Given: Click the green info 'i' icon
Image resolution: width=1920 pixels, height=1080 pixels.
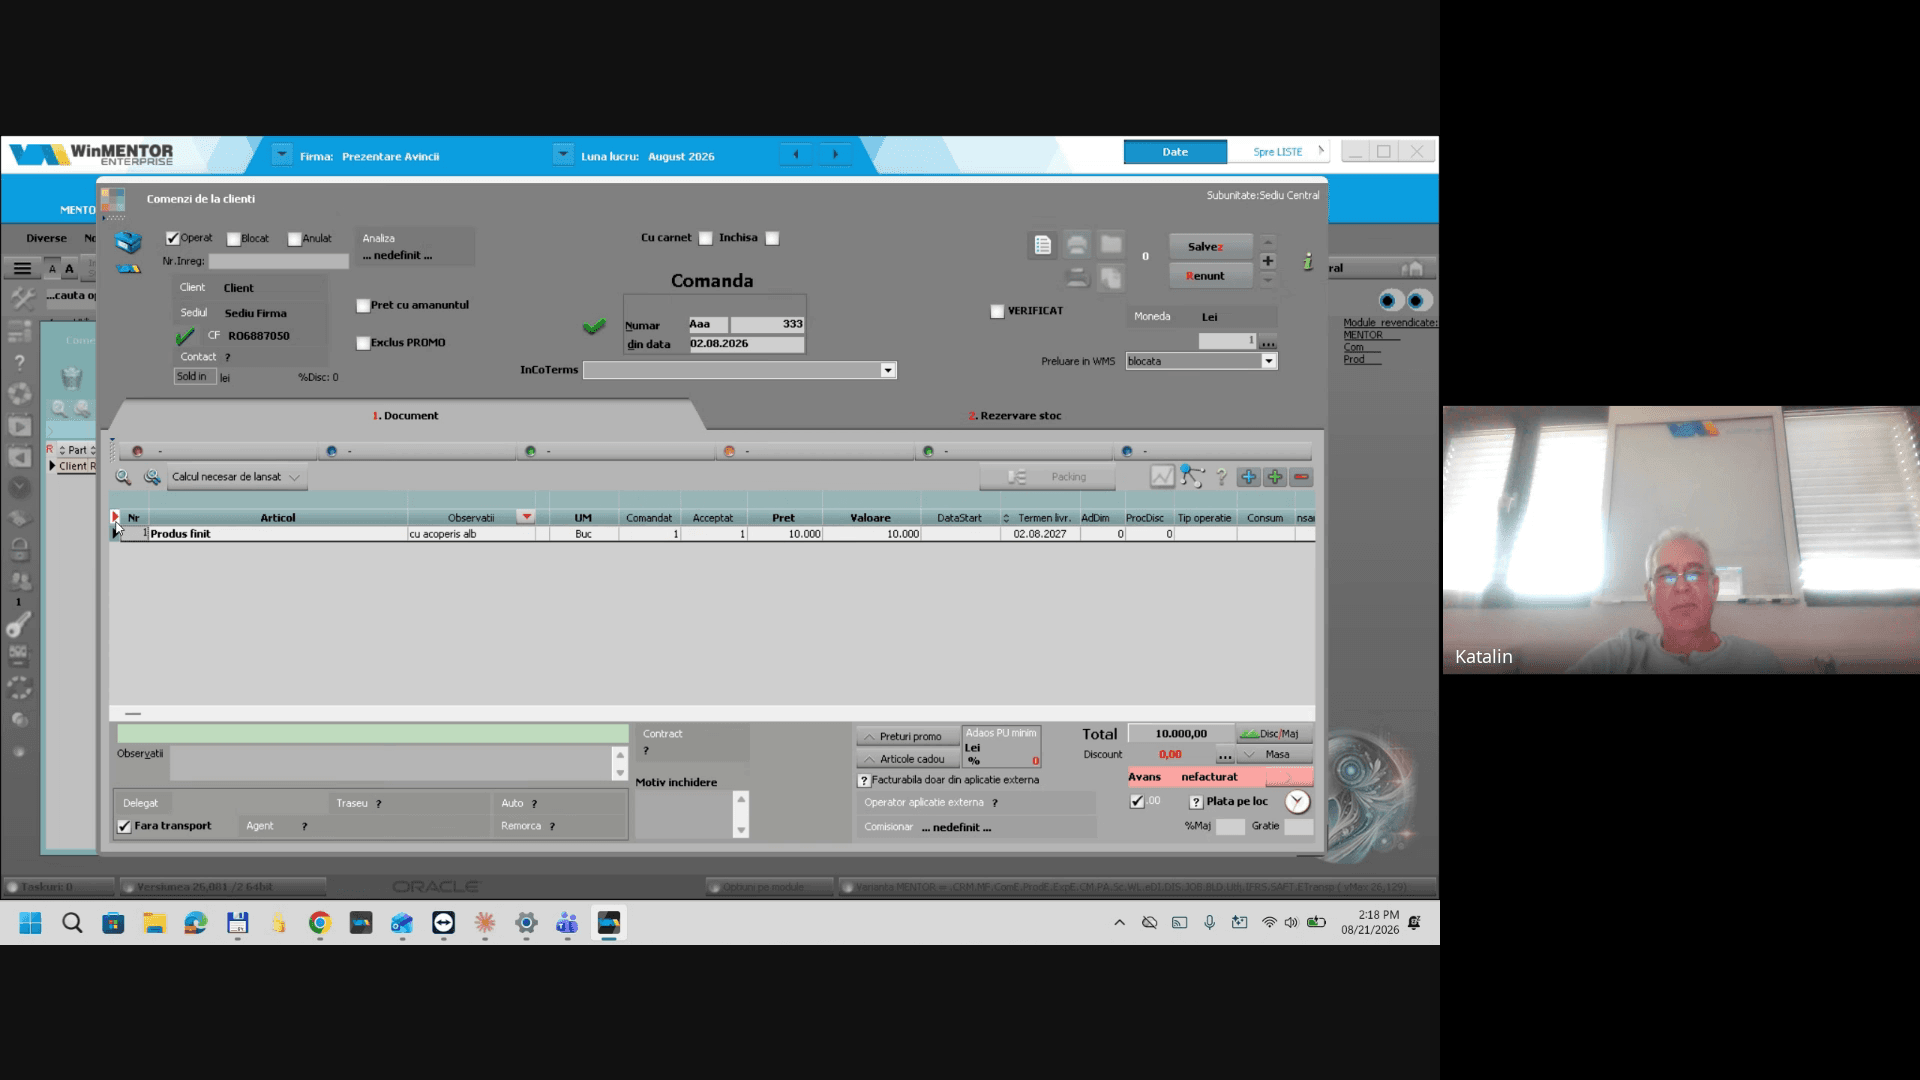Looking at the screenshot, I should click(x=1307, y=262).
